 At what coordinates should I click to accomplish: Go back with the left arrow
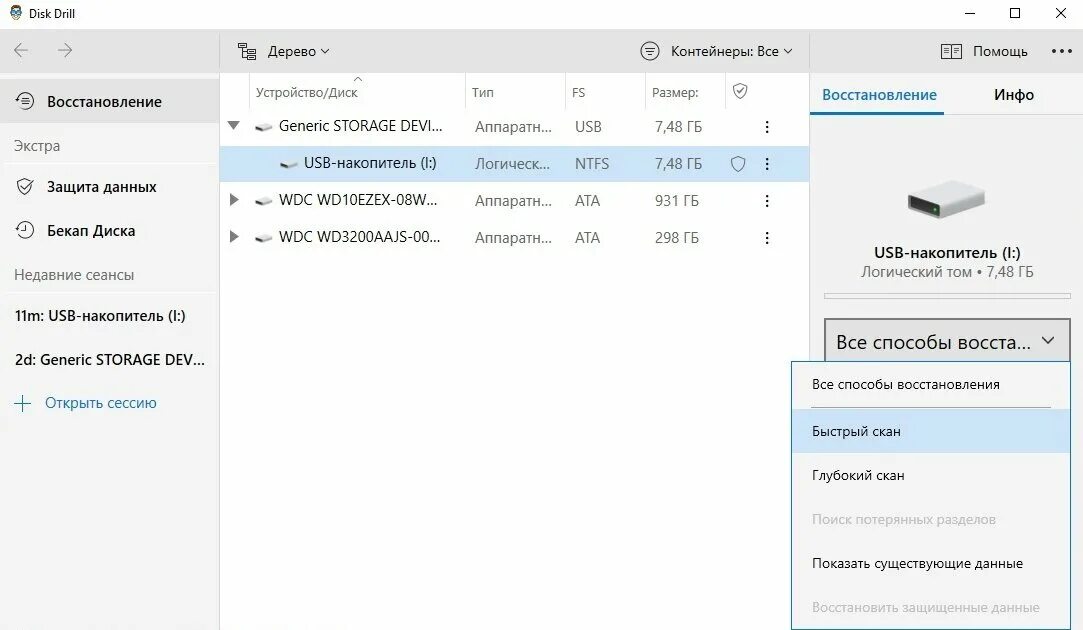(21, 50)
